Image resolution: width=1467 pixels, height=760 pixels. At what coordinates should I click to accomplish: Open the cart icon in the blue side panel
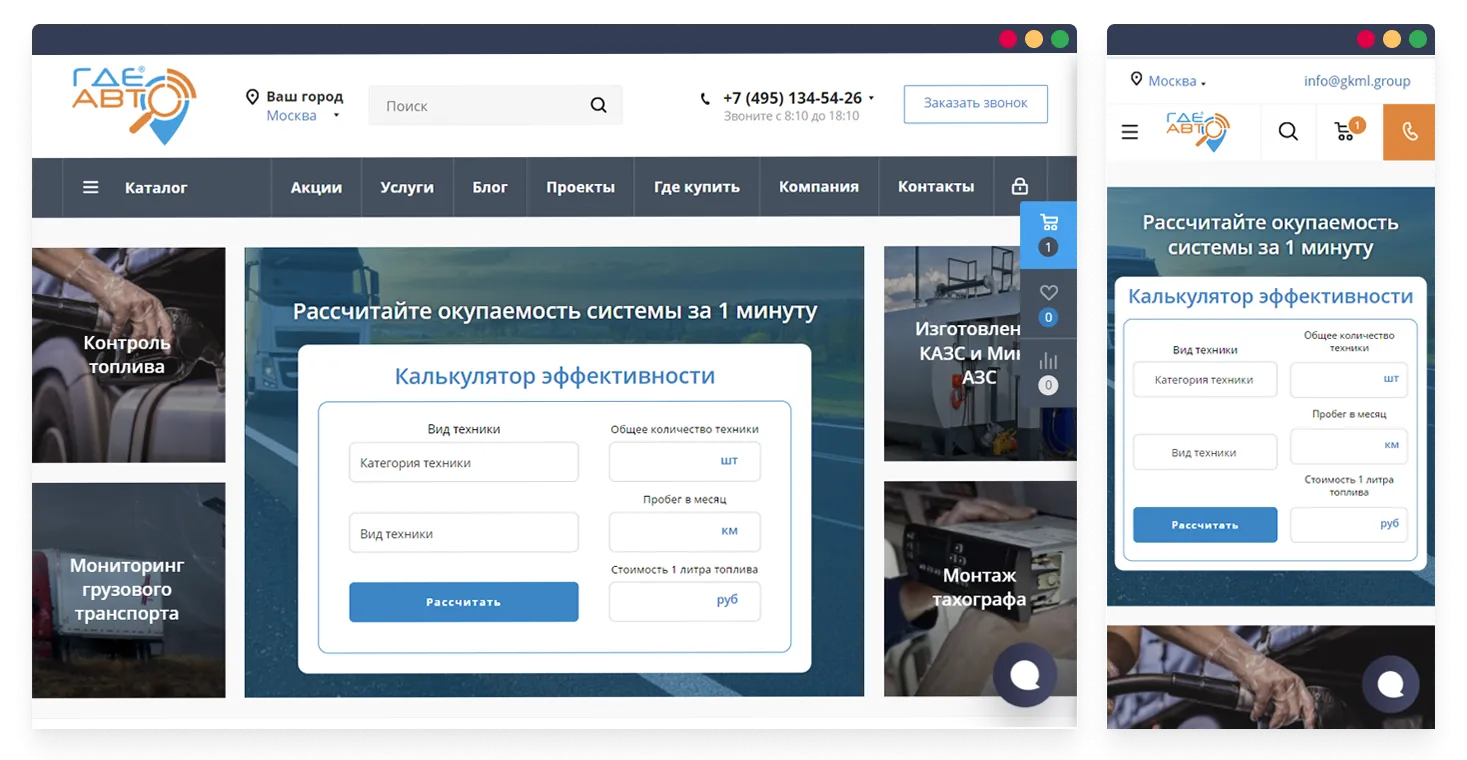1048,223
